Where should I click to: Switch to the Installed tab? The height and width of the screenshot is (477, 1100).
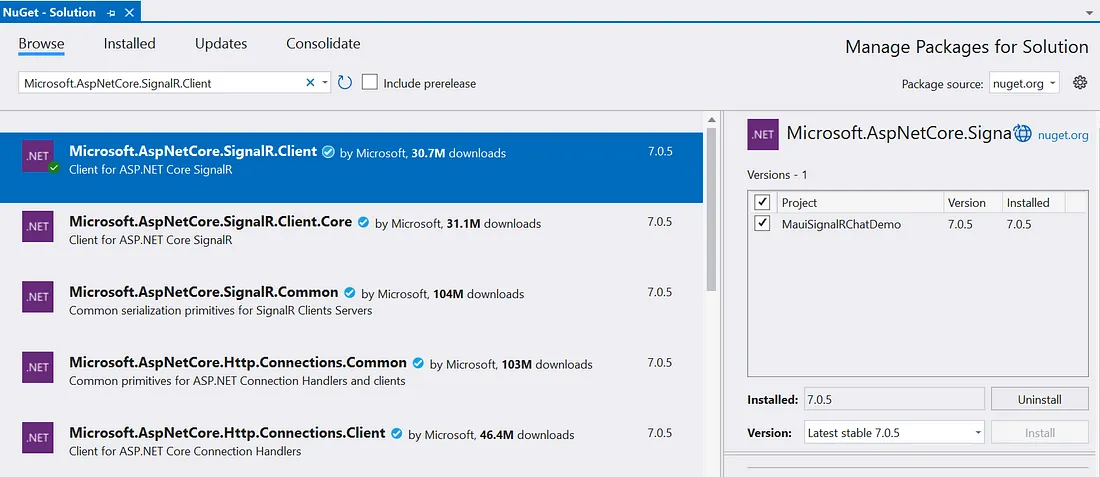click(130, 44)
